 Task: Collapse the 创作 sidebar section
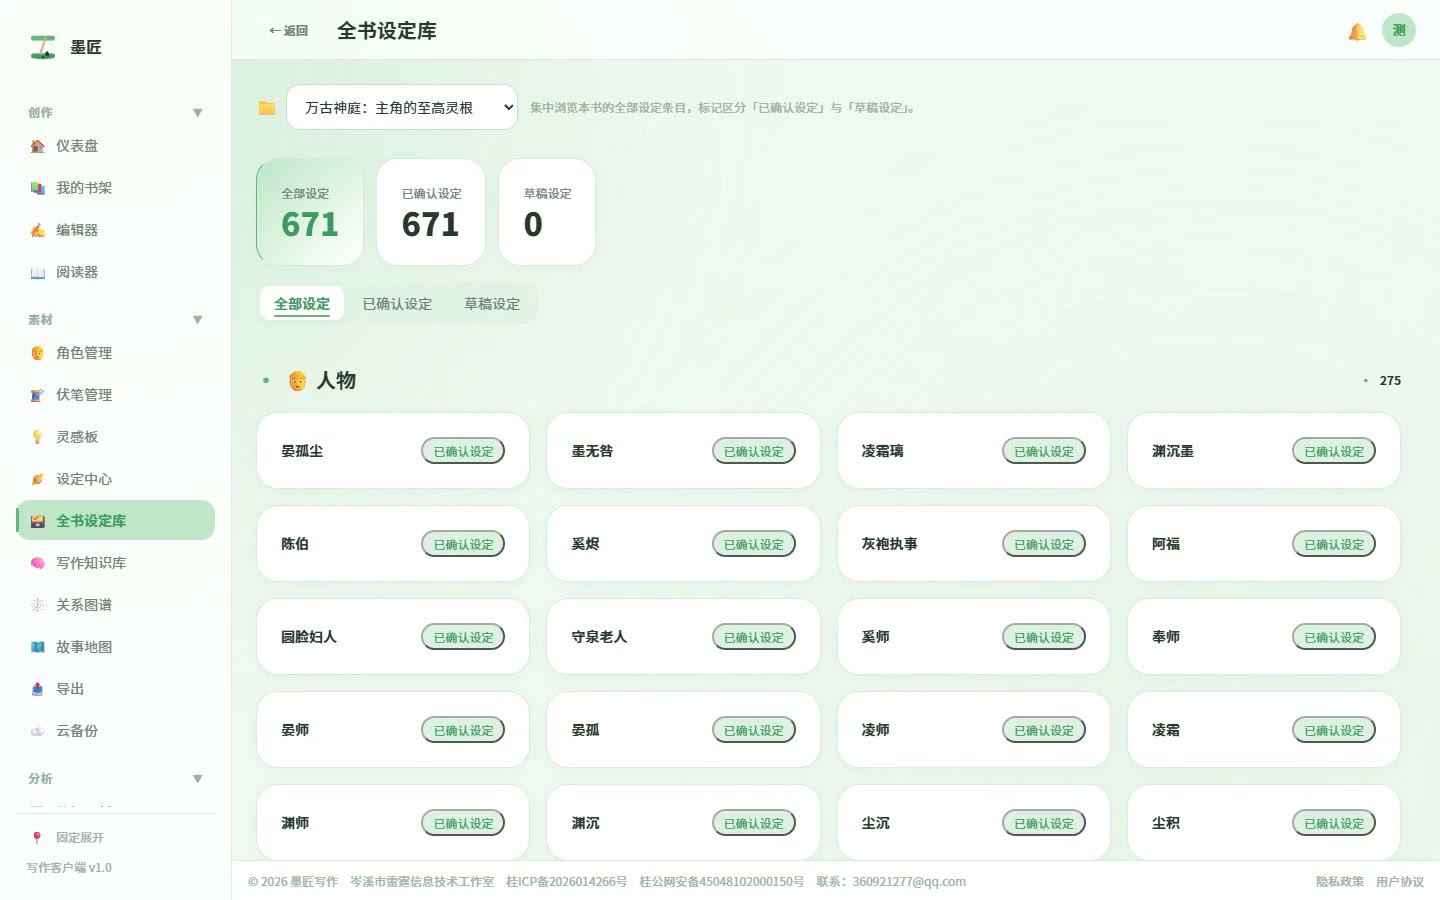[x=197, y=113]
